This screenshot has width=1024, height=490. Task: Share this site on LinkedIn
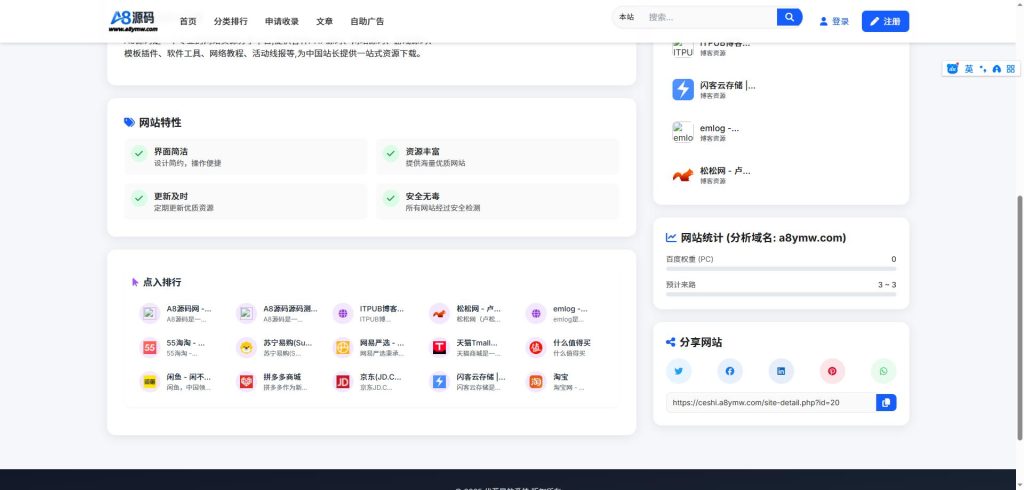(x=781, y=371)
